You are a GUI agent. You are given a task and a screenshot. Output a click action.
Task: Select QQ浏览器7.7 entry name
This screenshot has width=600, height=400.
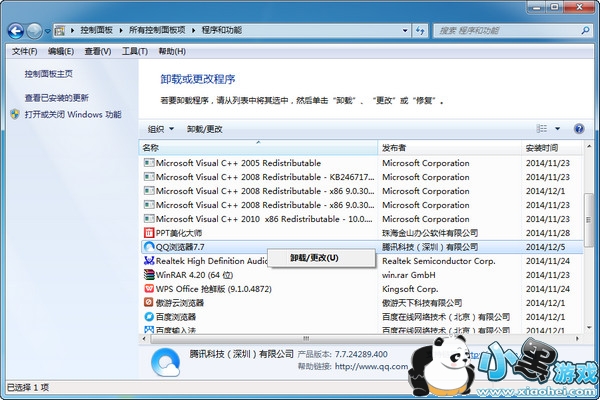(180, 247)
